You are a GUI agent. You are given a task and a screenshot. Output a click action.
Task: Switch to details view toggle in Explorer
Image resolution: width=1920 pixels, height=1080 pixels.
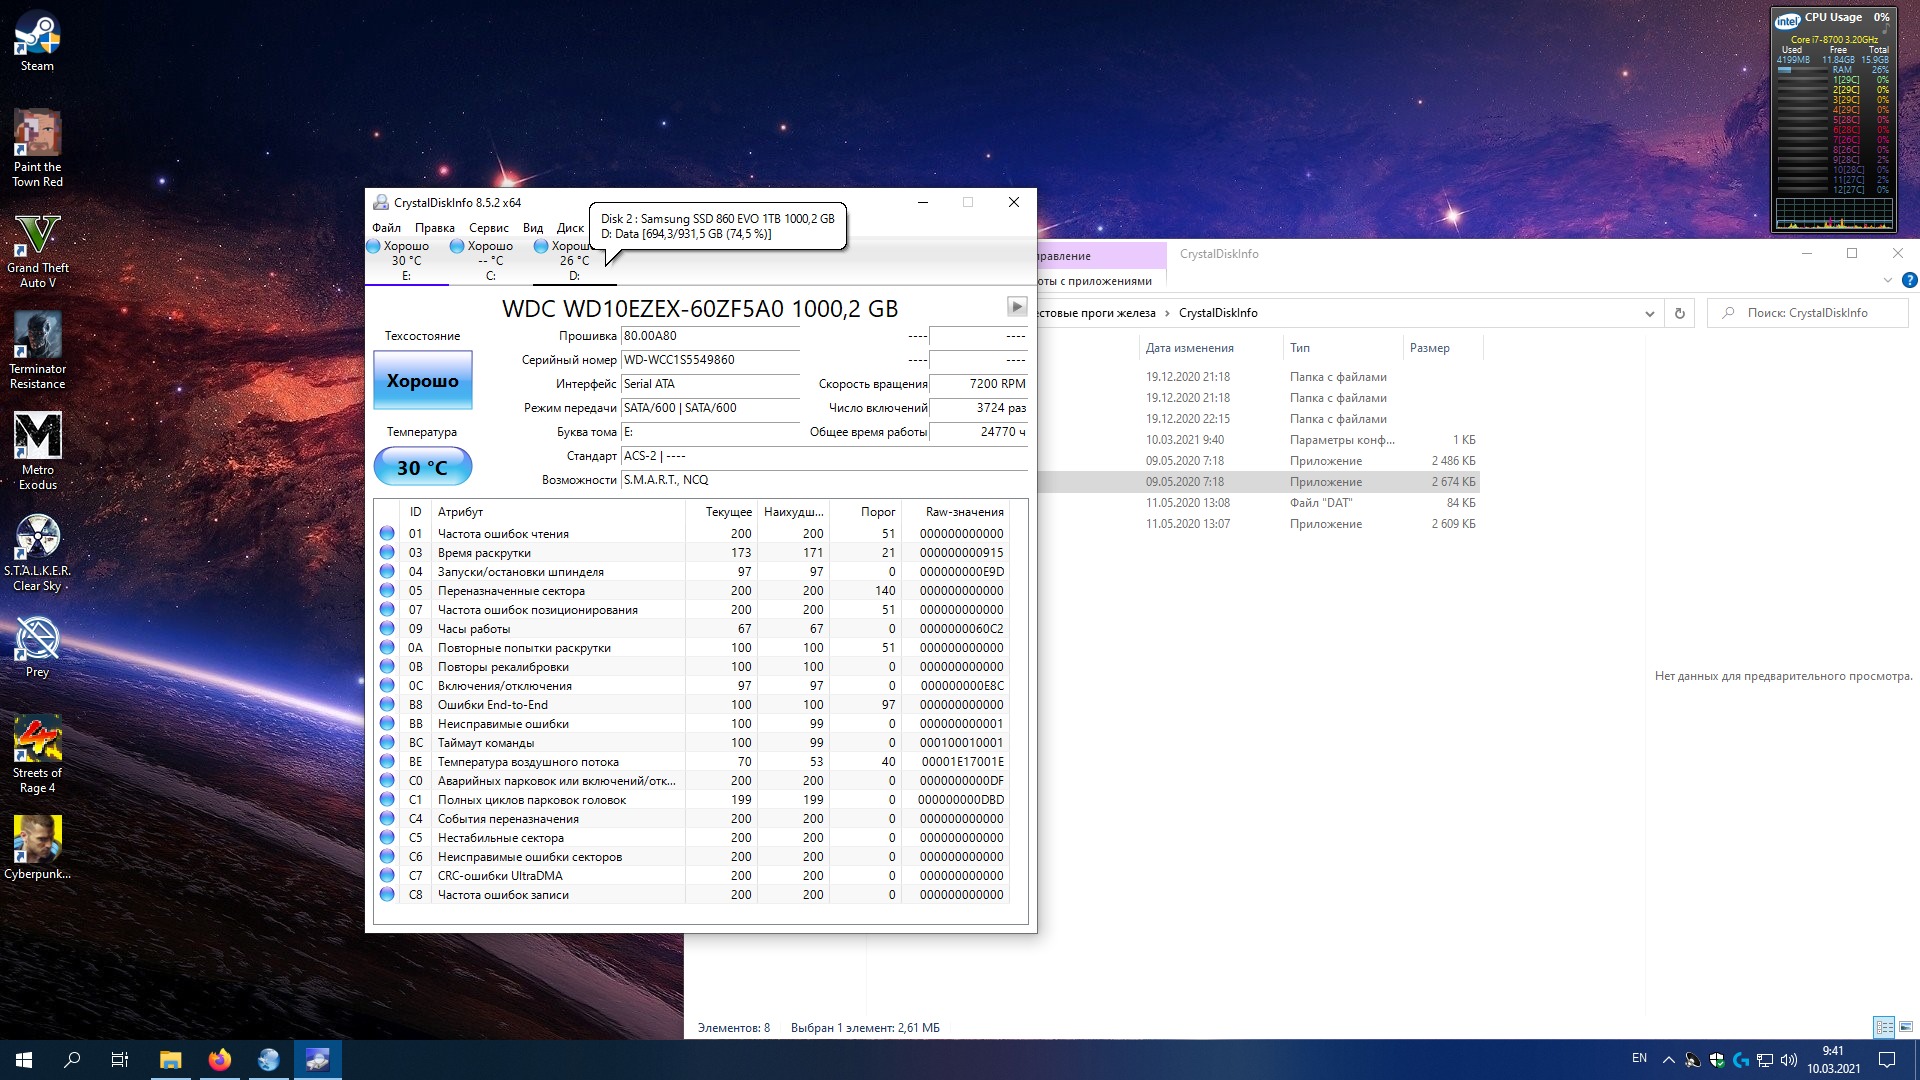pos(1884,1027)
